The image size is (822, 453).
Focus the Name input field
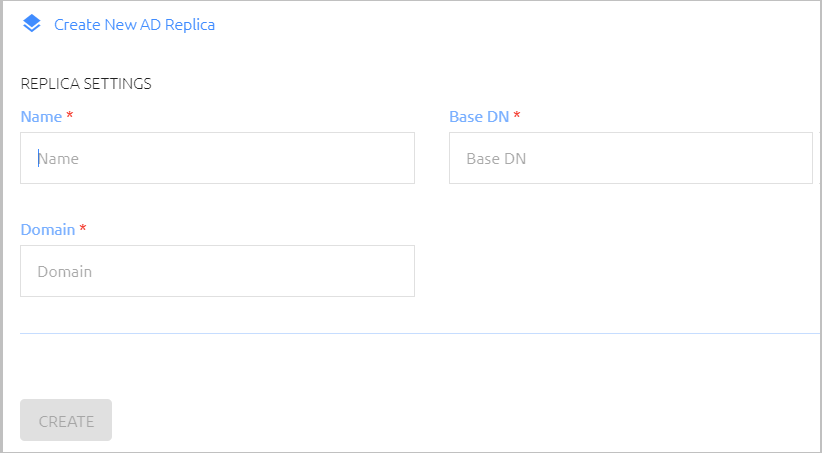pyautogui.click(x=218, y=158)
